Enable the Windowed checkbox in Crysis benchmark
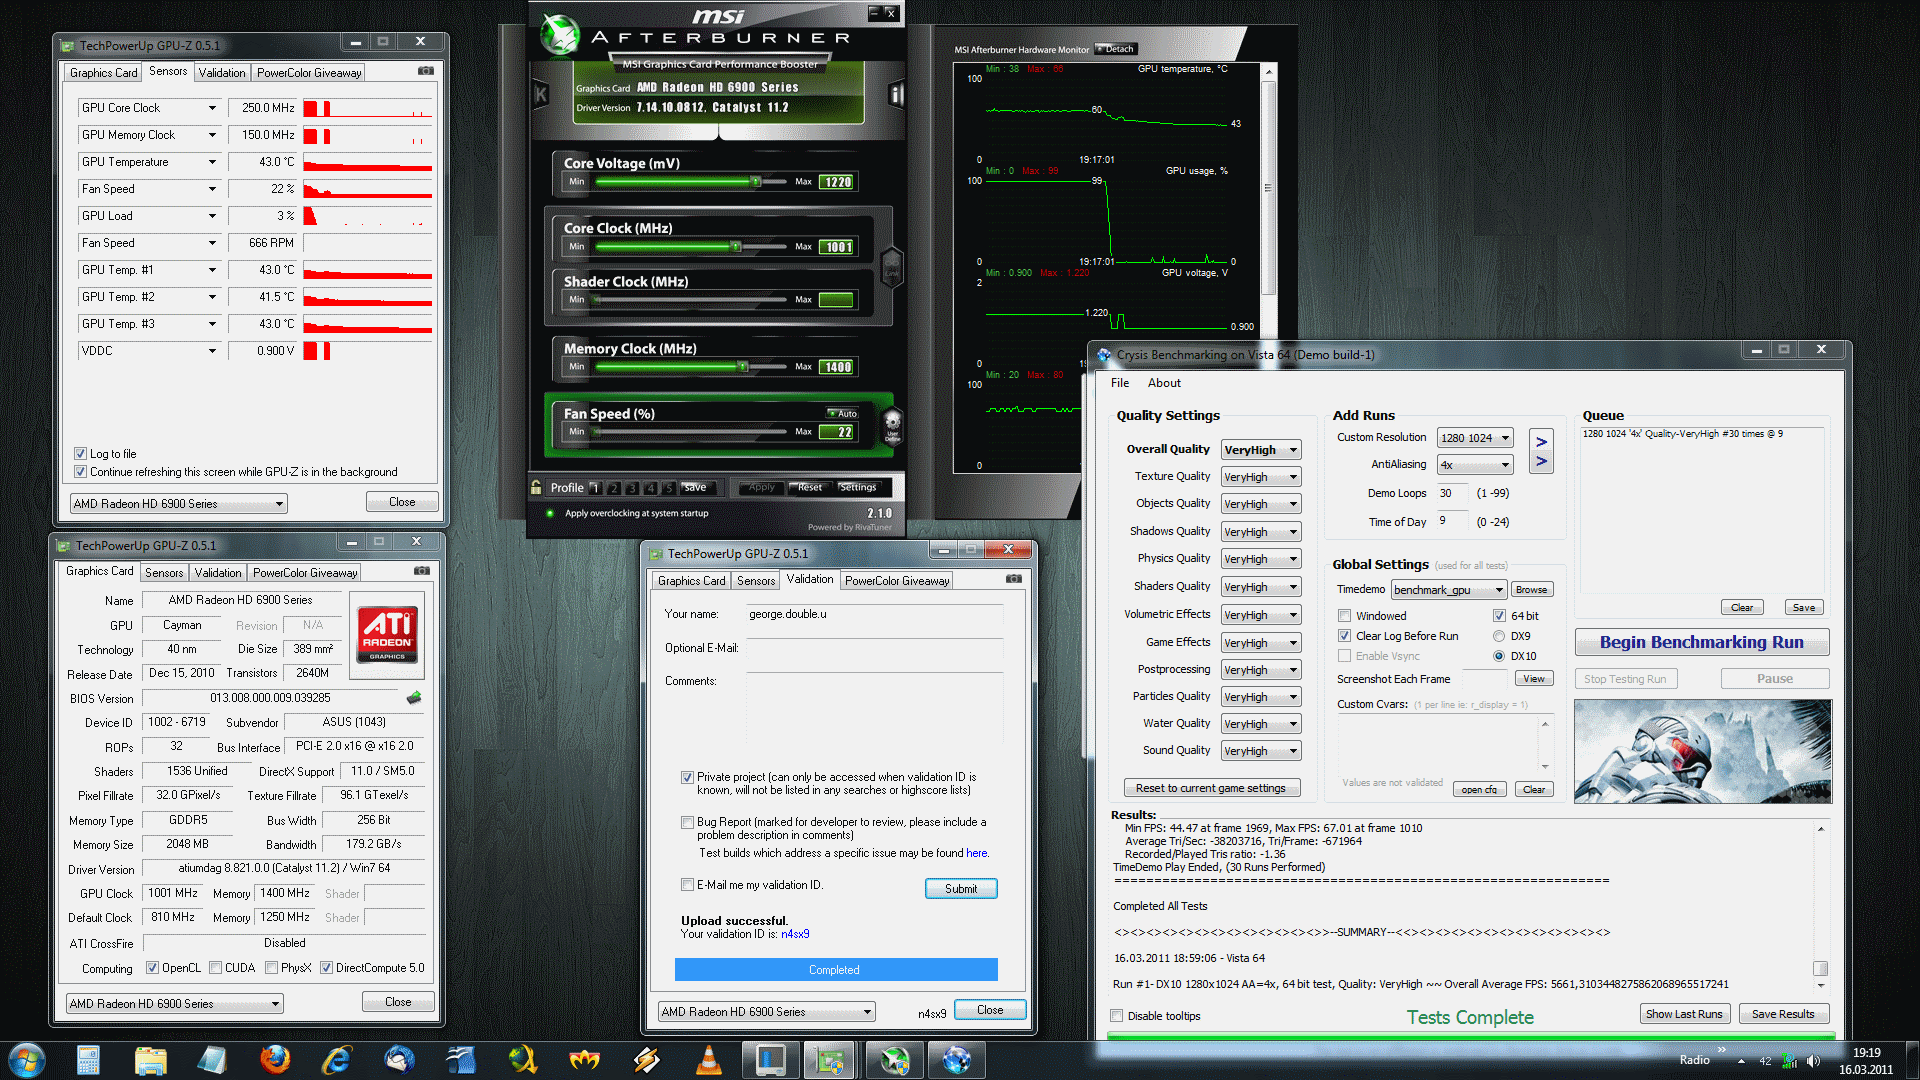This screenshot has height=1080, width=1920. (x=1345, y=616)
